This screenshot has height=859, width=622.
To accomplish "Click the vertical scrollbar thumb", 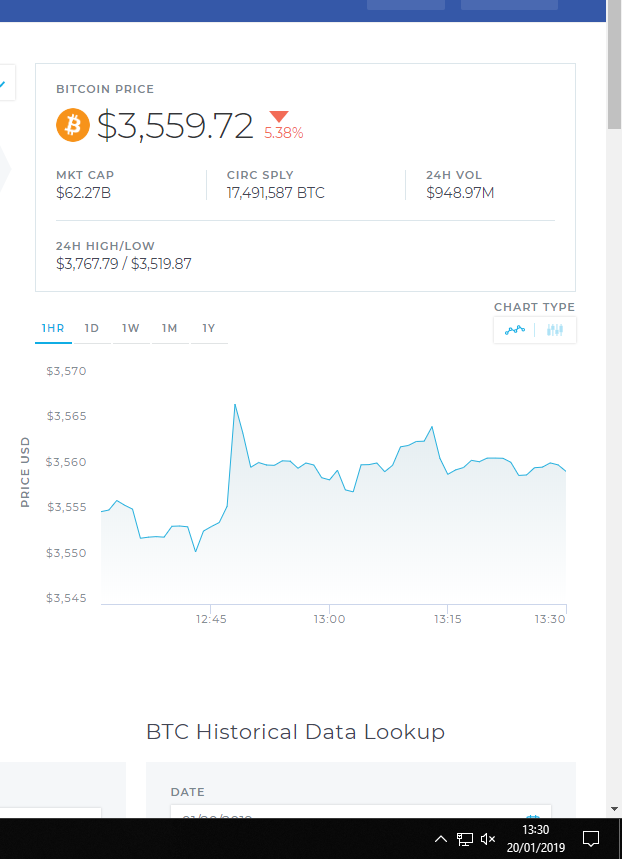I will (x=614, y=75).
